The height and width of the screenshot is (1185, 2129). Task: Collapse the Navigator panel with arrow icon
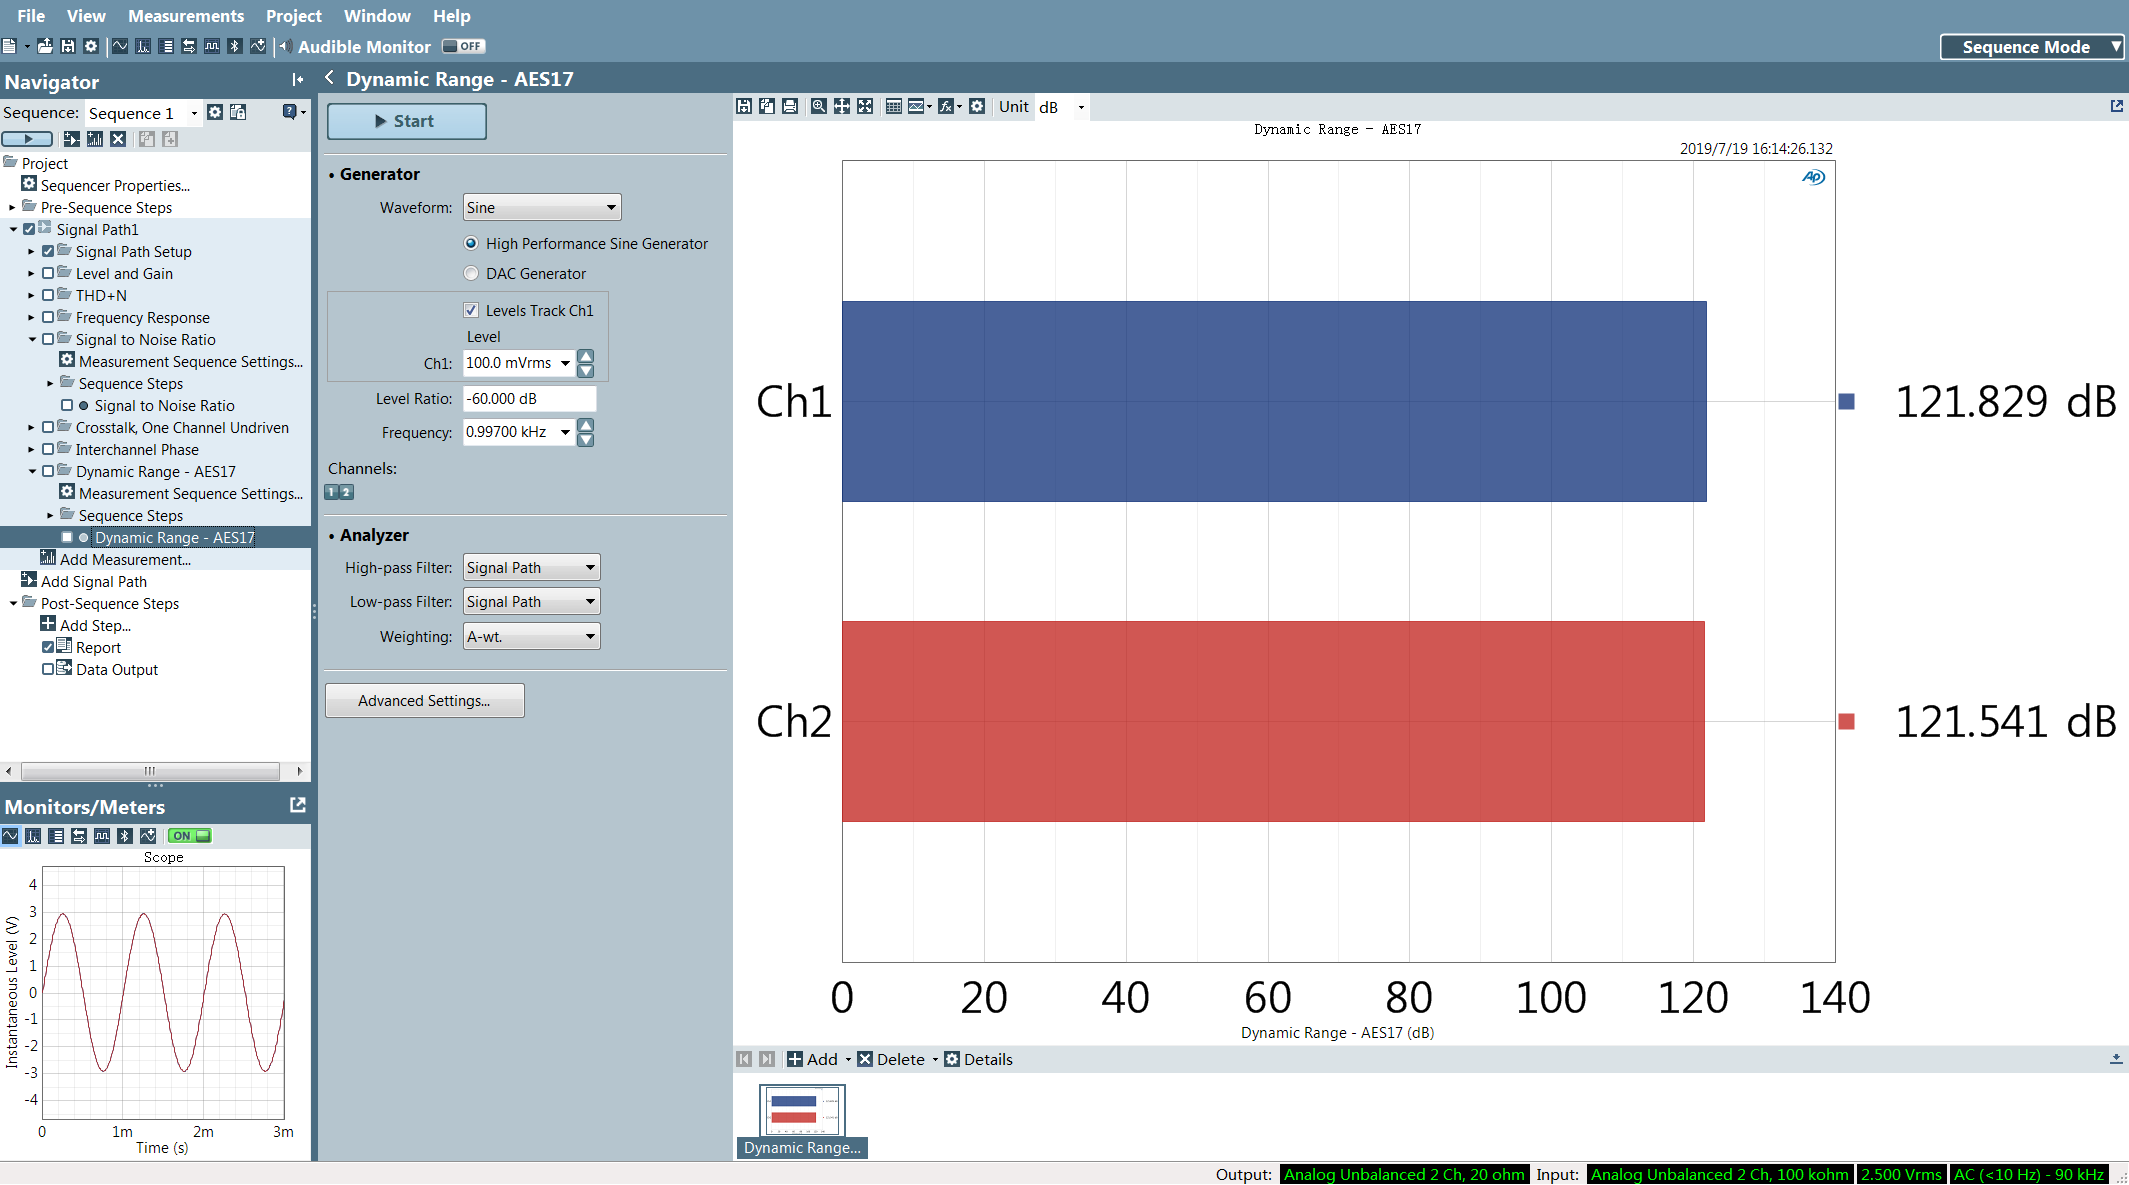pos(297,80)
